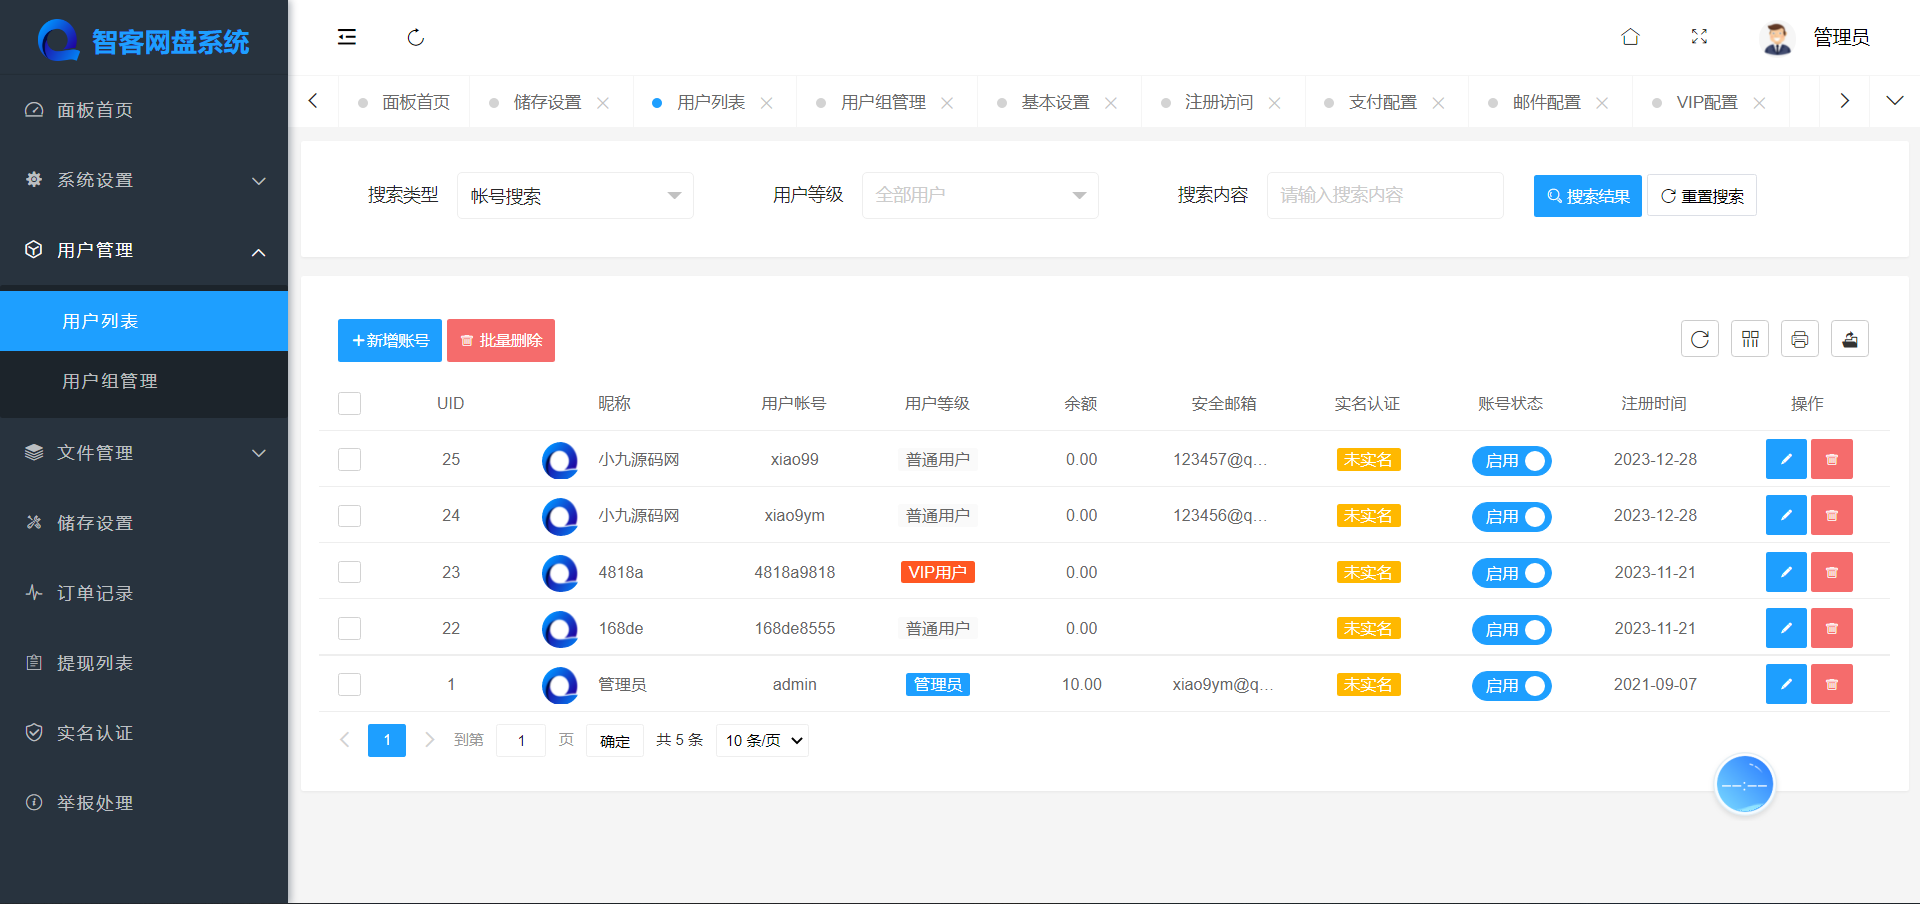Viewport: 1920px width, 904px height.
Task: Check the row checkbox for UID 1
Action: pos(349,684)
